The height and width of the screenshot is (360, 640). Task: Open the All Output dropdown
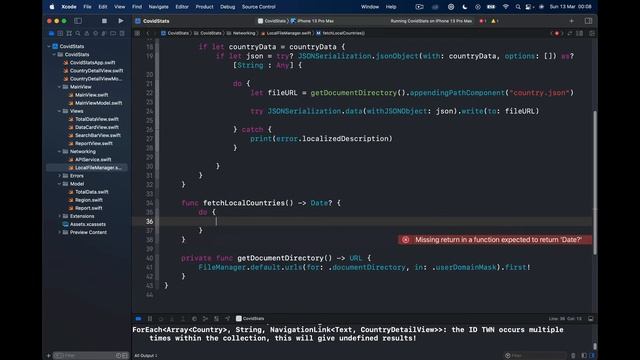[x=146, y=356]
